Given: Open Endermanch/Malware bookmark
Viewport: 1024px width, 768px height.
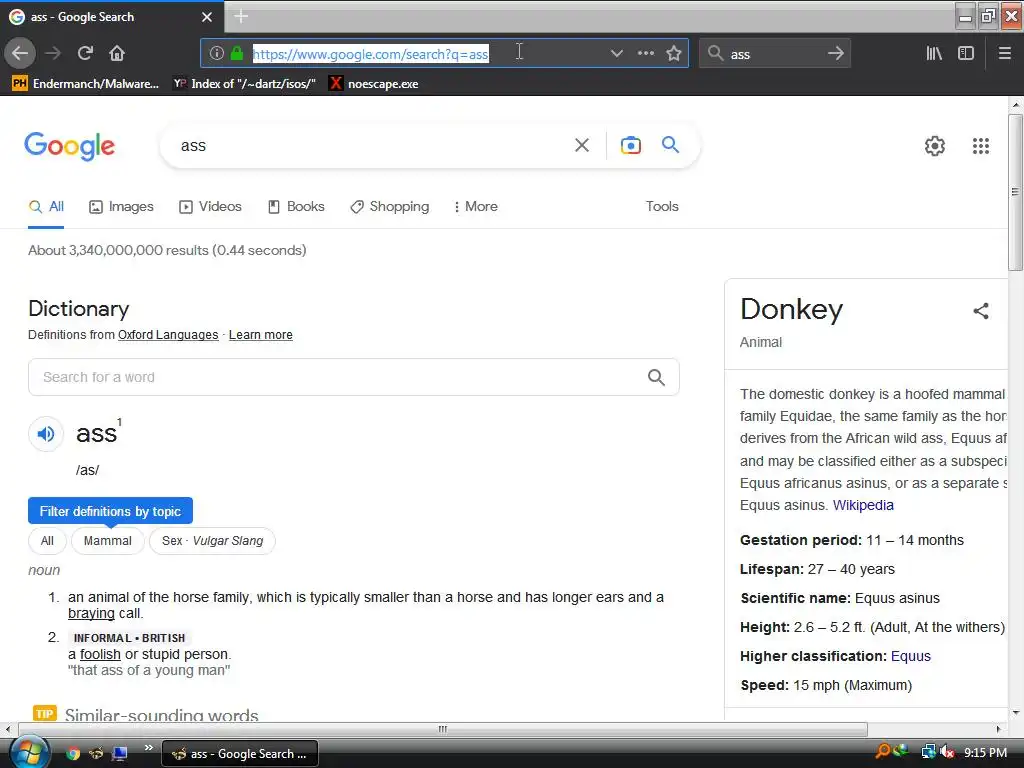Looking at the screenshot, I should click(86, 84).
